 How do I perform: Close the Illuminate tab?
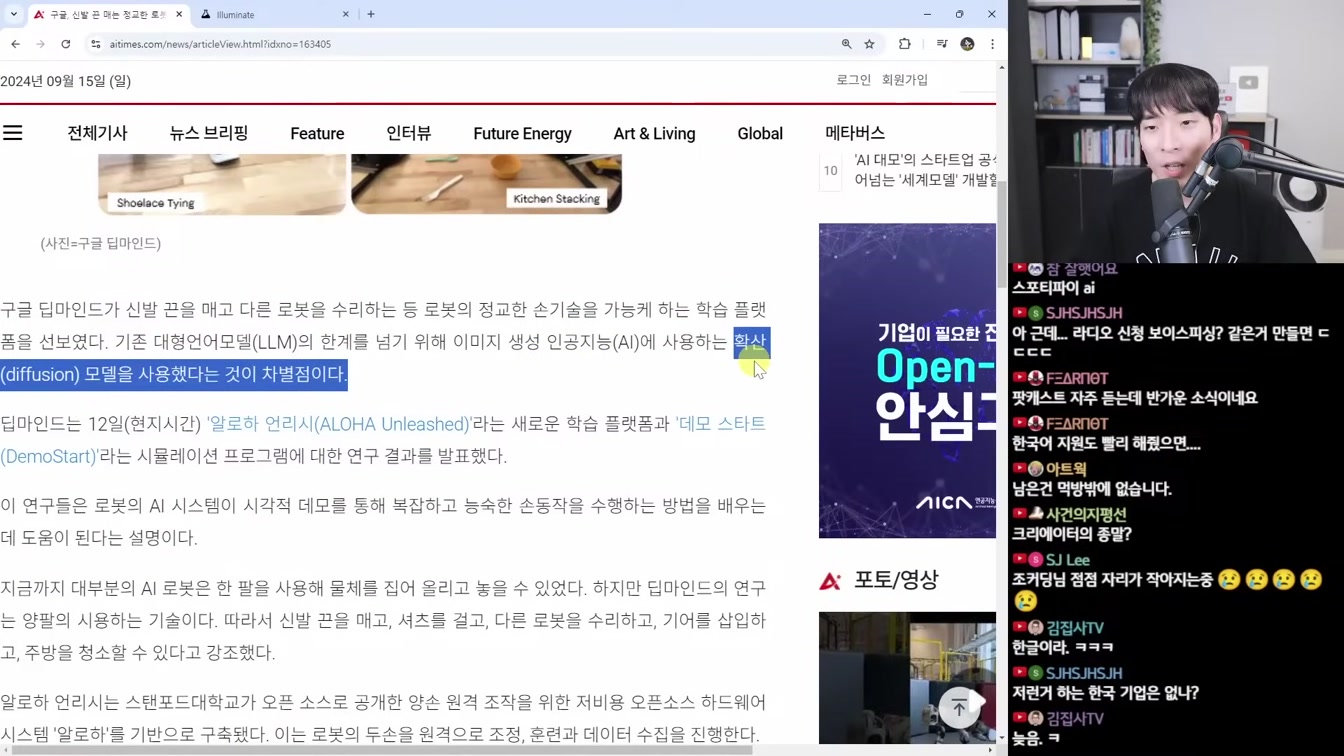(346, 15)
